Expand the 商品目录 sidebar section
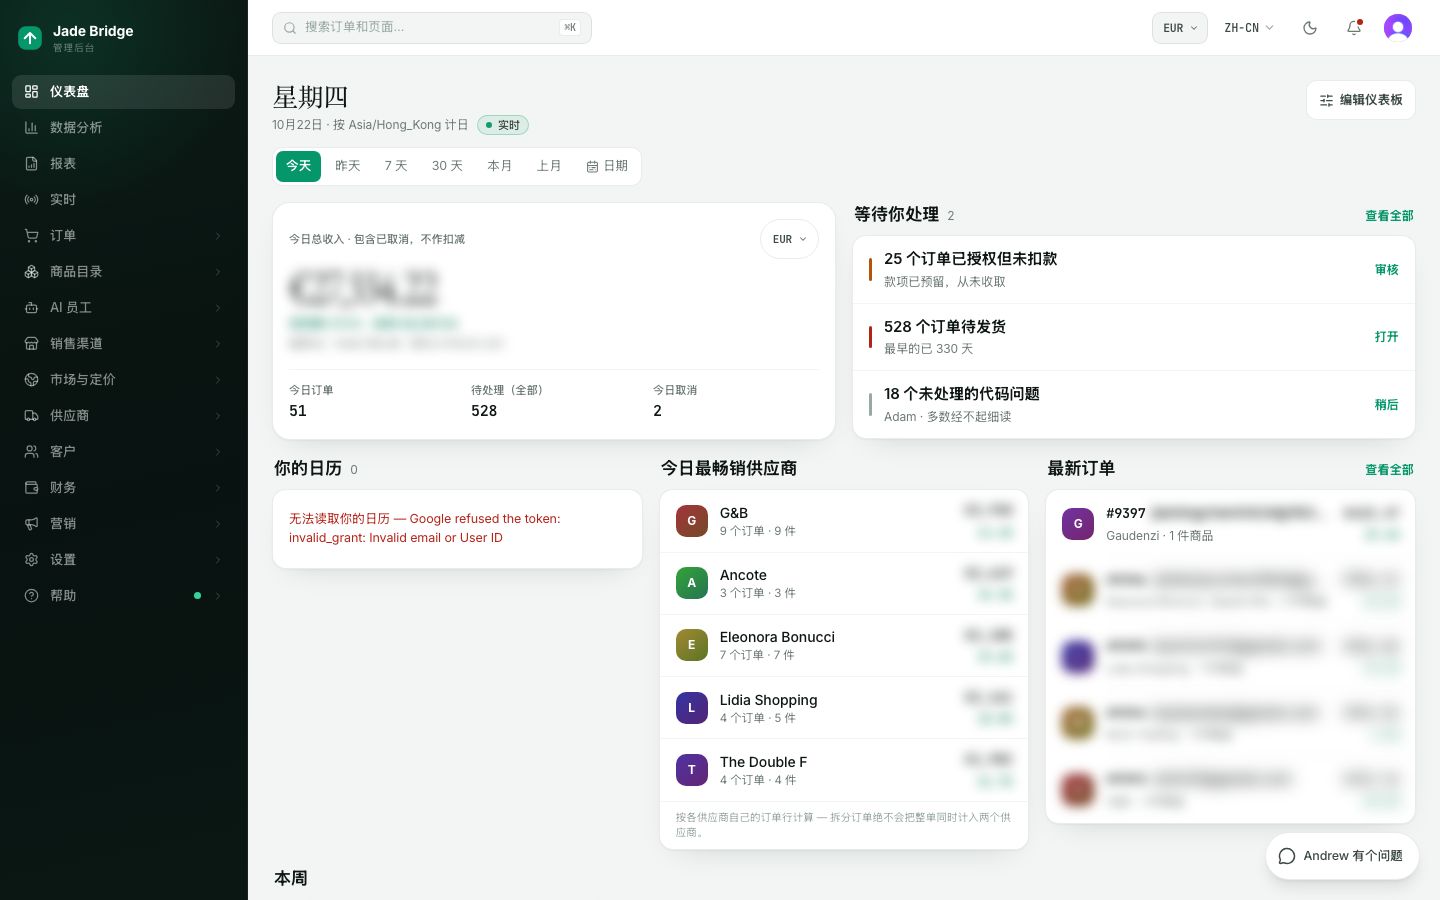The width and height of the screenshot is (1440, 900). [x=123, y=271]
